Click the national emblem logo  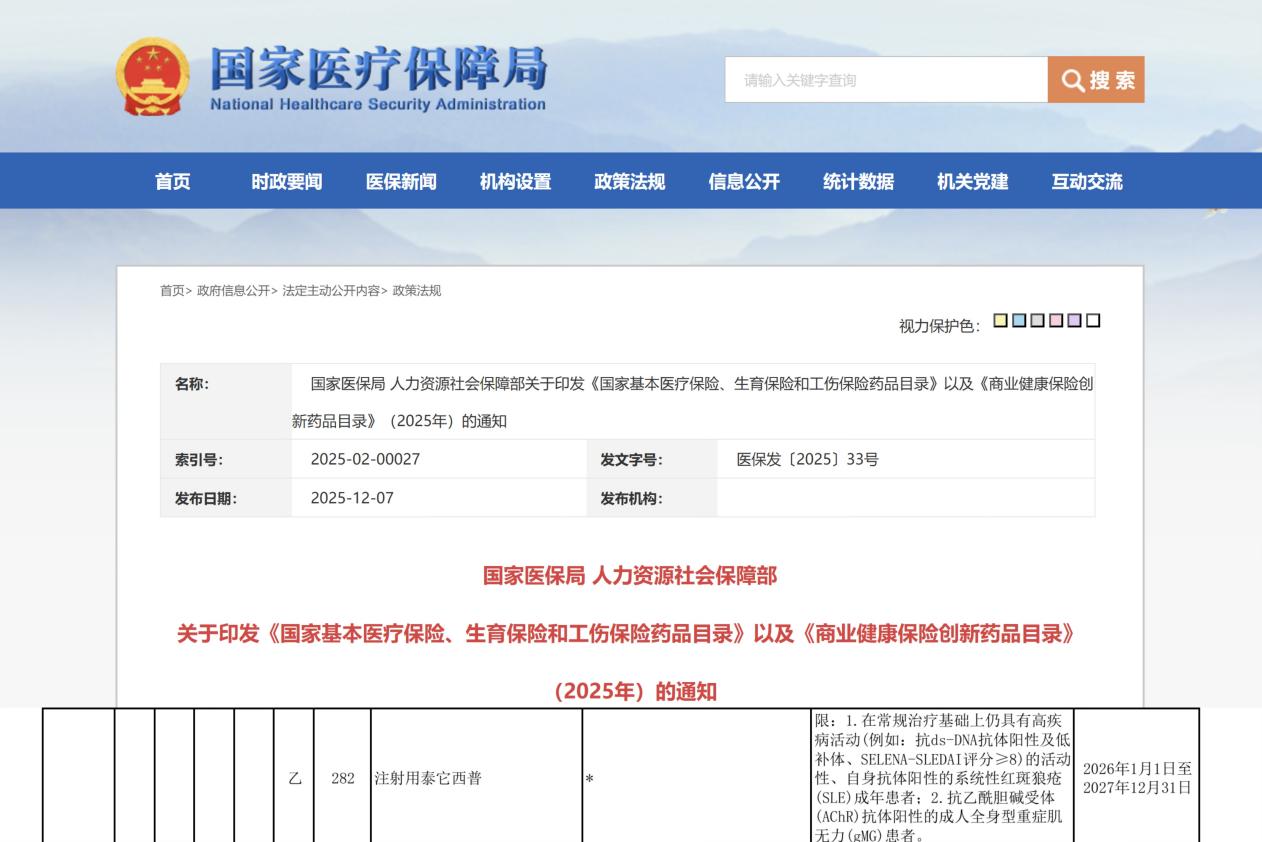tap(152, 78)
